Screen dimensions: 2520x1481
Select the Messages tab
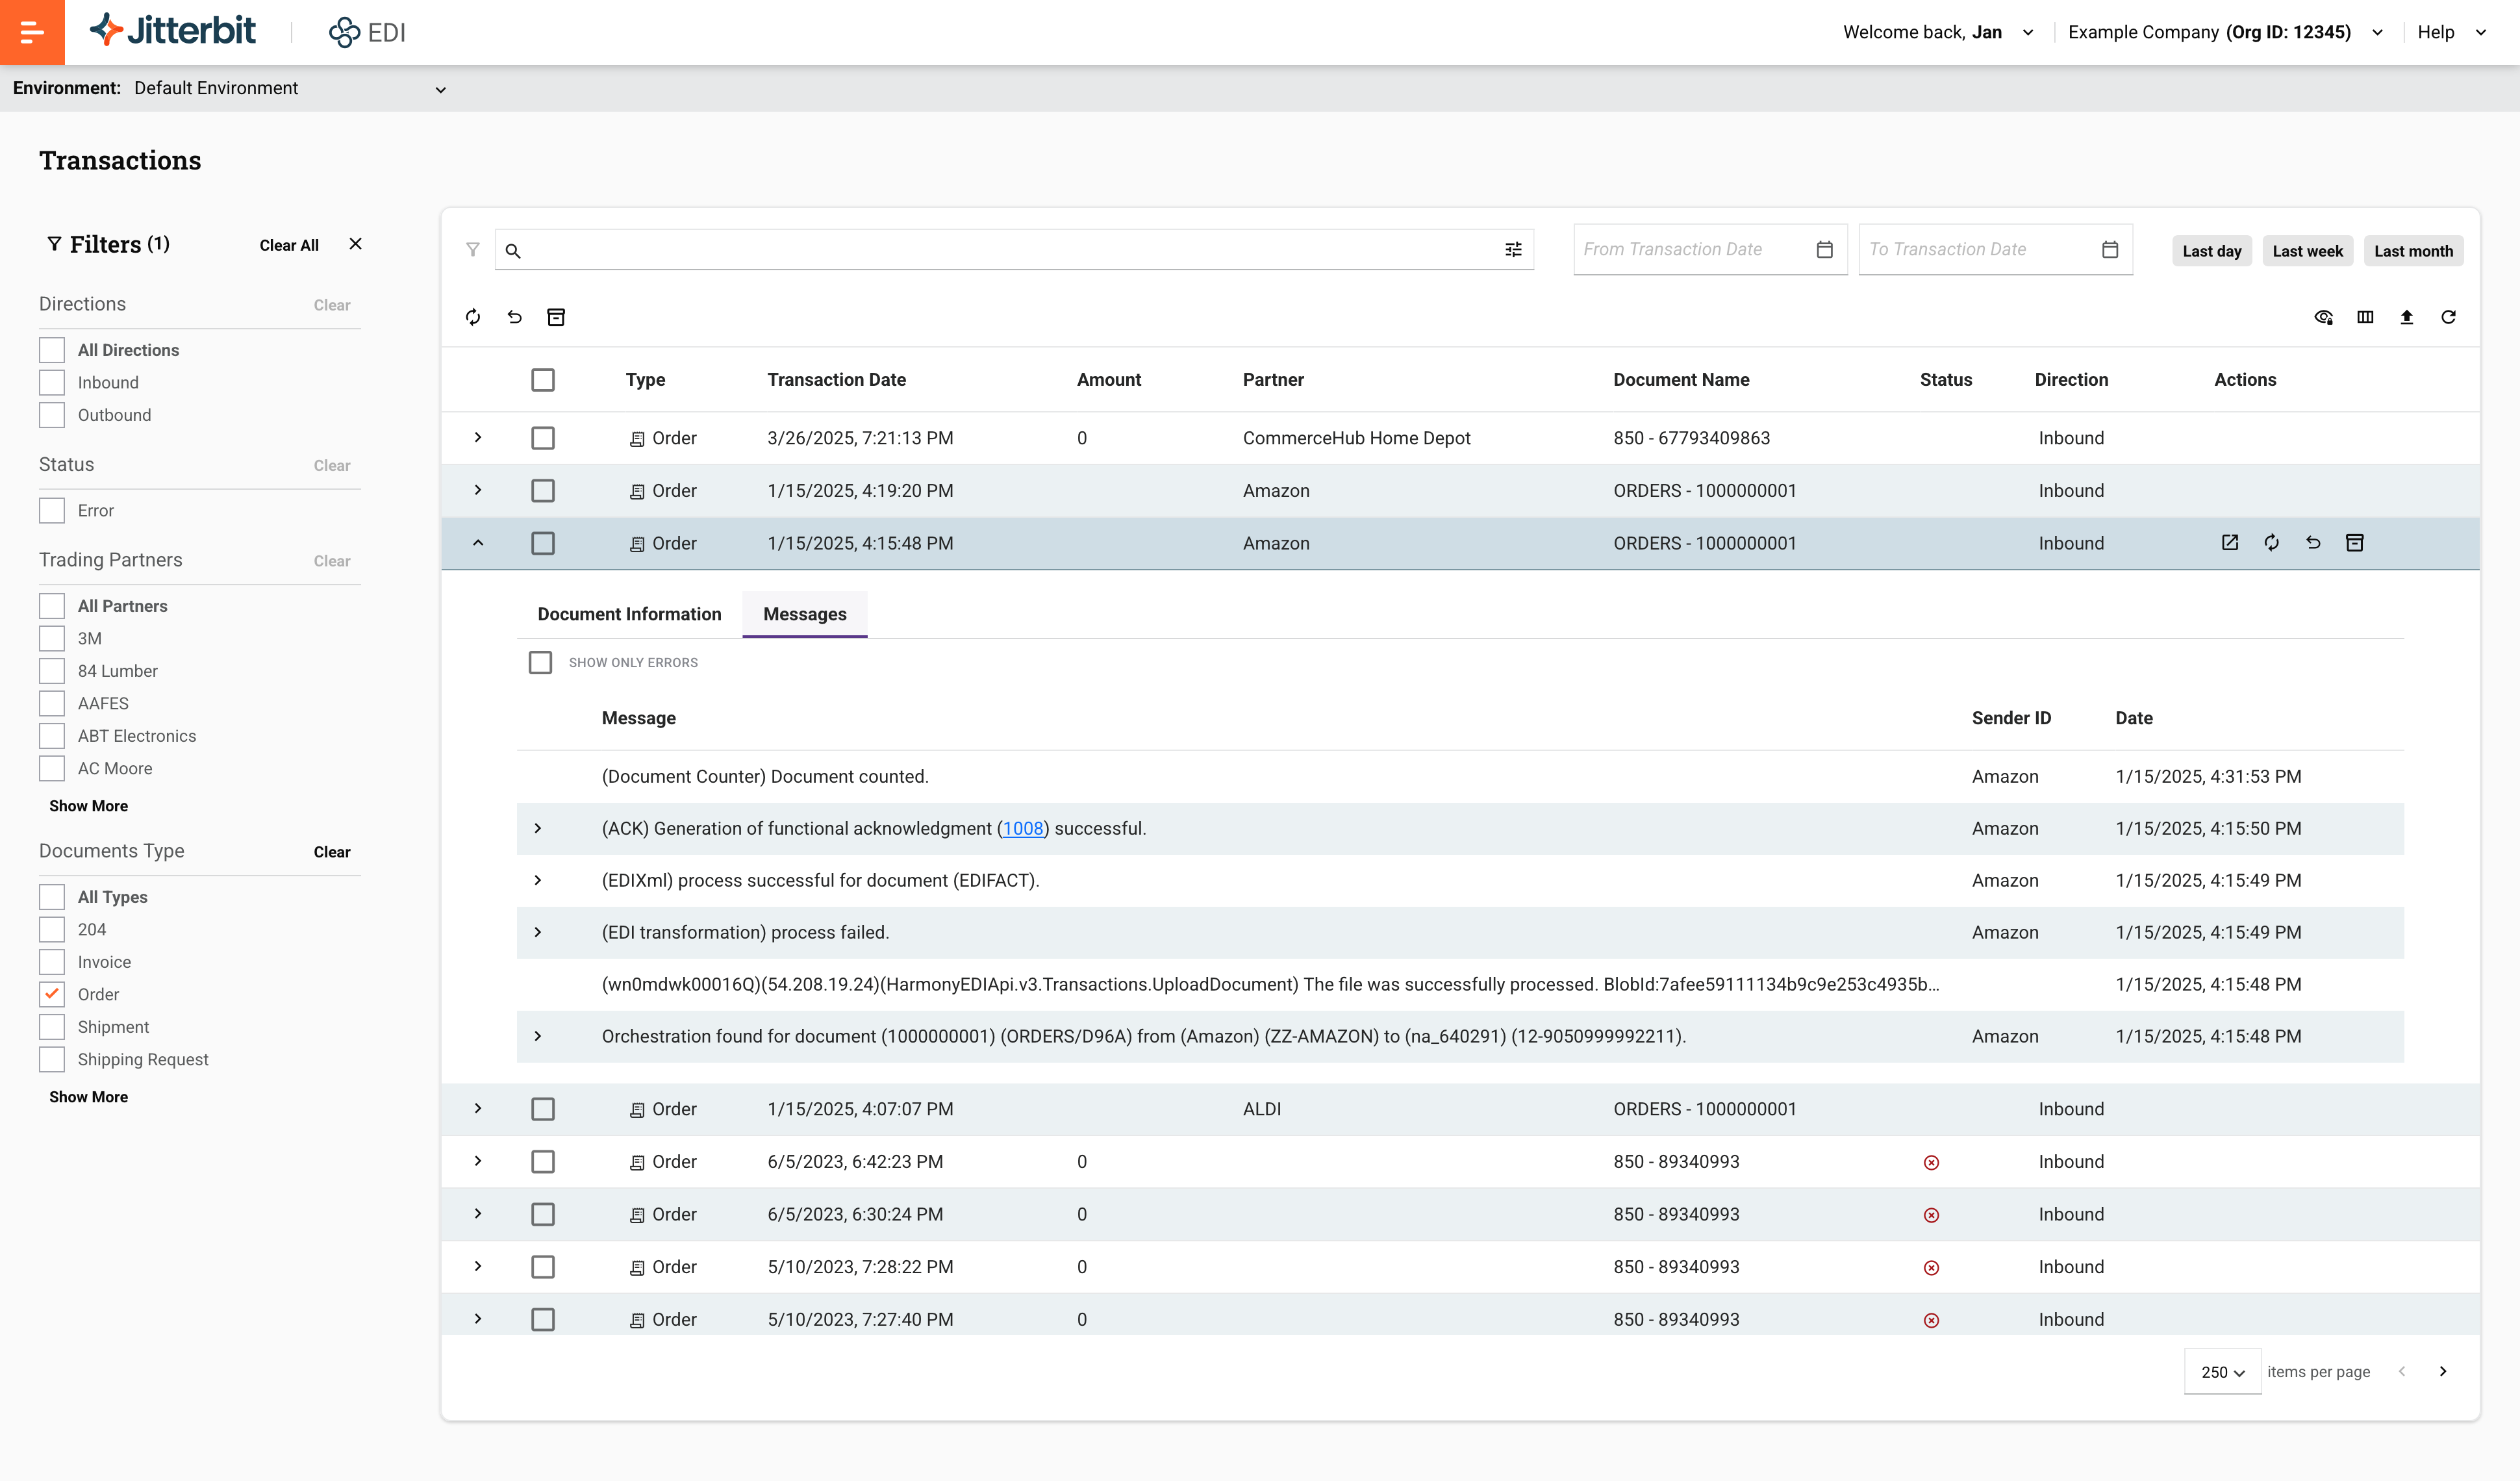pos(805,614)
